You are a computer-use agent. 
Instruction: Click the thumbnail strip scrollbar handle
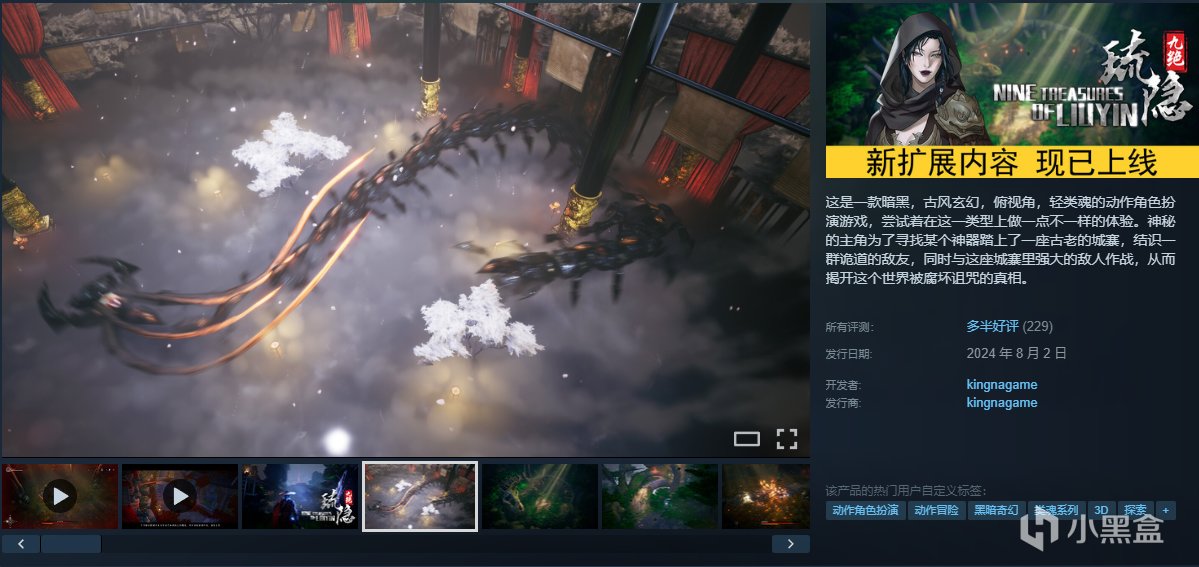click(71, 544)
